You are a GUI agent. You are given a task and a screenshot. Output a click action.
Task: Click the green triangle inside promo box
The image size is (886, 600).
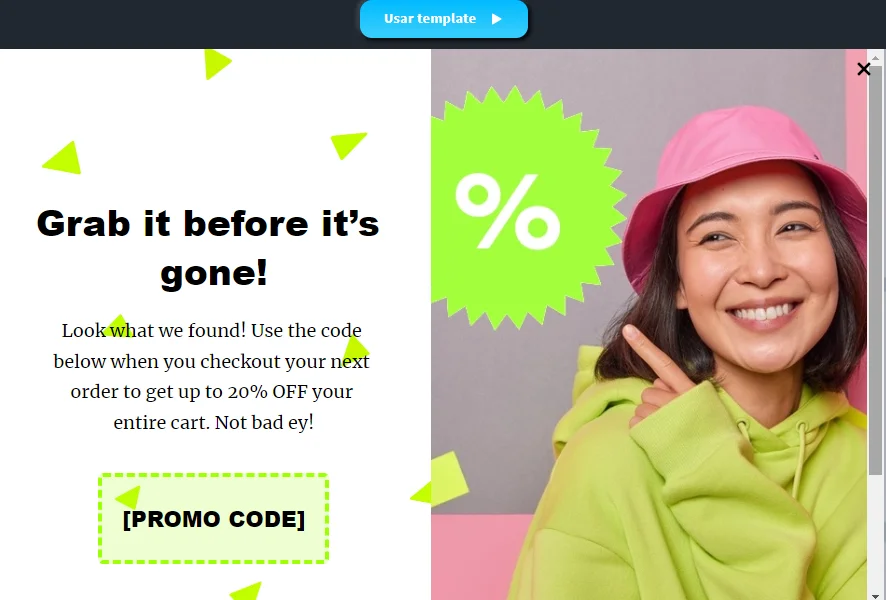point(128,497)
